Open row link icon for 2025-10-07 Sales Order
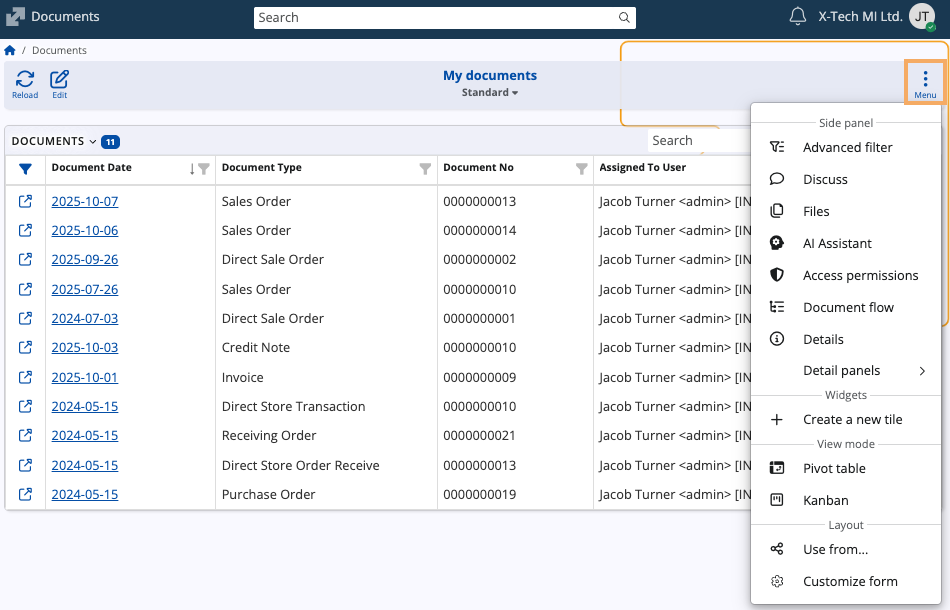This screenshot has height=610, width=950. [x=26, y=201]
